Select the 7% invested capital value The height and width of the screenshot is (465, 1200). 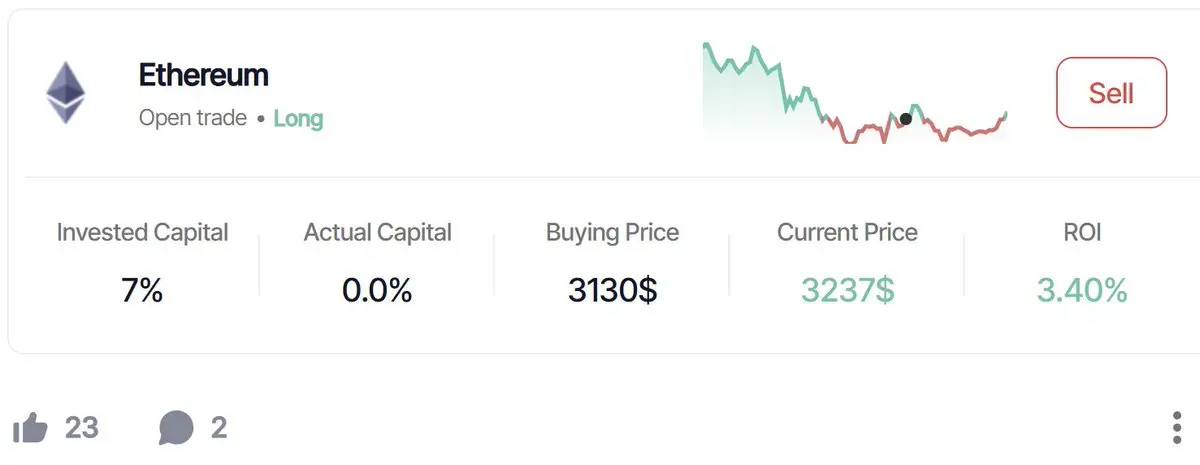pyautogui.click(x=142, y=291)
